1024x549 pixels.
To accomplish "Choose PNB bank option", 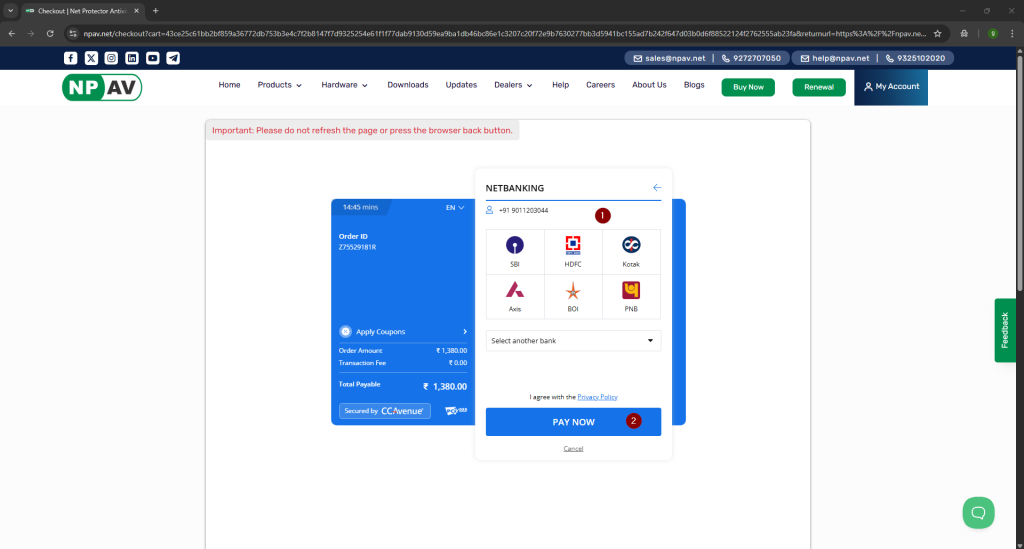I will [x=631, y=296].
